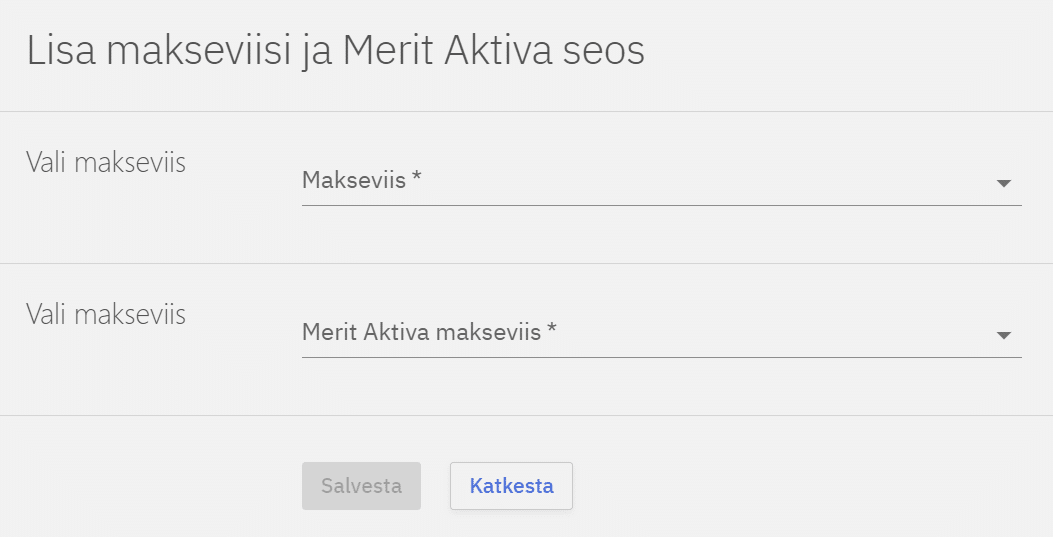The width and height of the screenshot is (1053, 537).
Task: Click the underline of the Makseviis field
Action: [x=660, y=205]
